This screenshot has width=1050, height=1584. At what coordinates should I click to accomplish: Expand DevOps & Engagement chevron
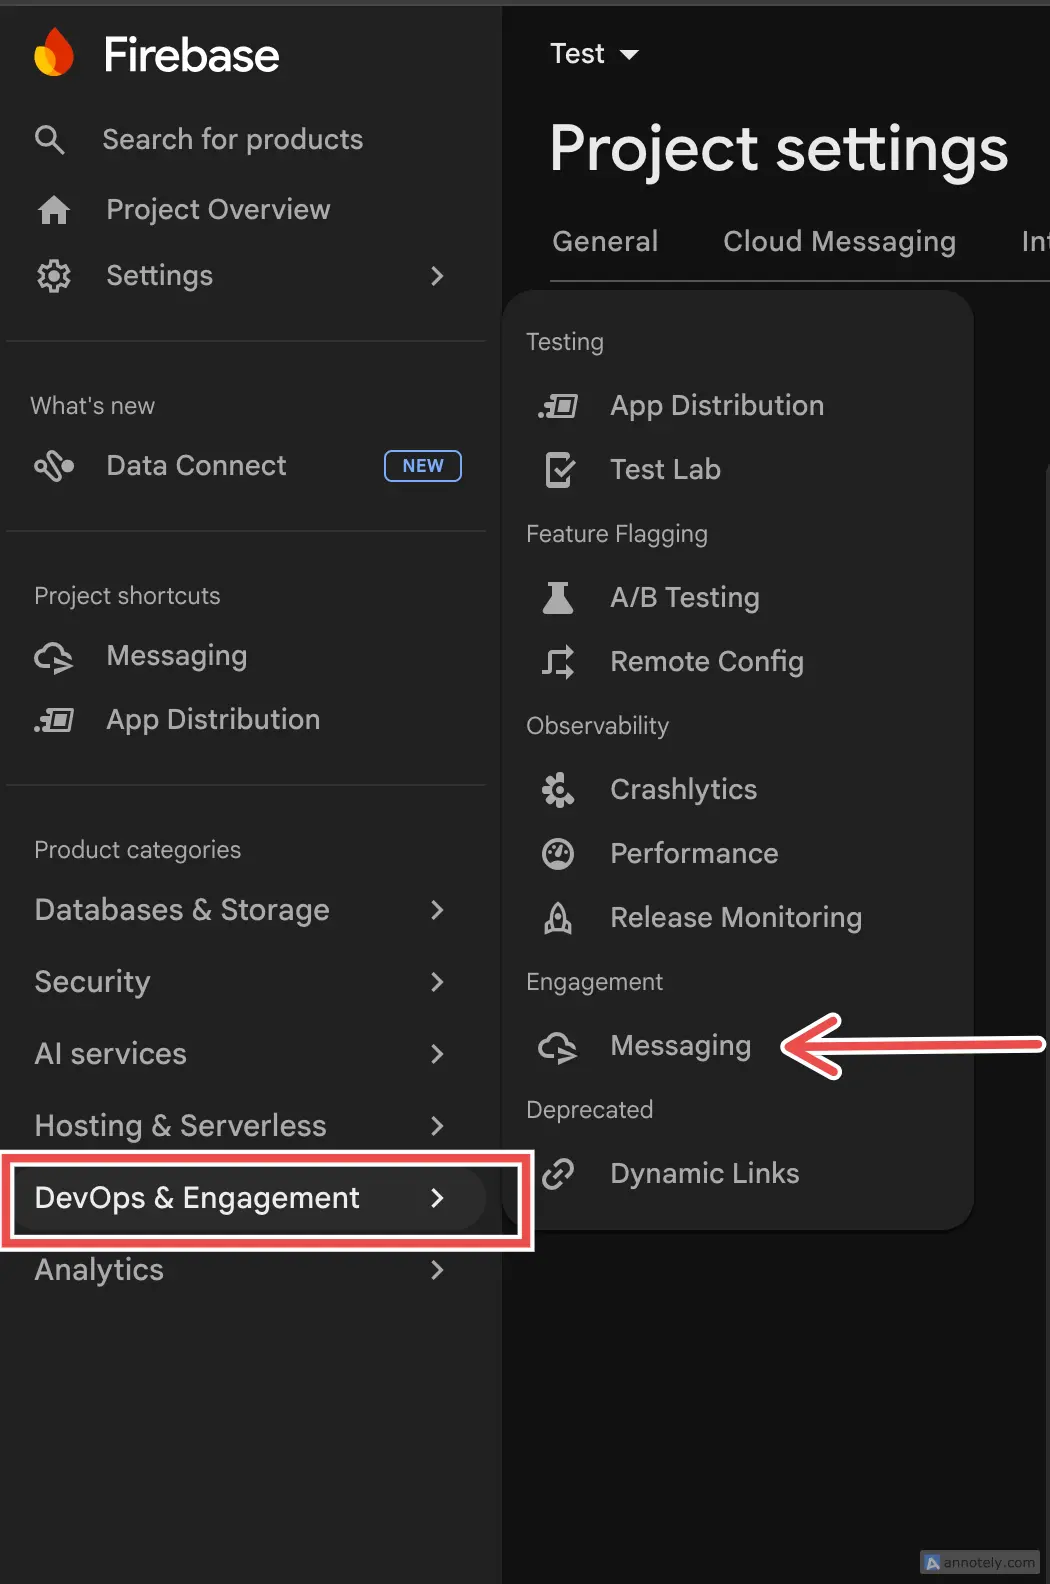click(x=437, y=1198)
